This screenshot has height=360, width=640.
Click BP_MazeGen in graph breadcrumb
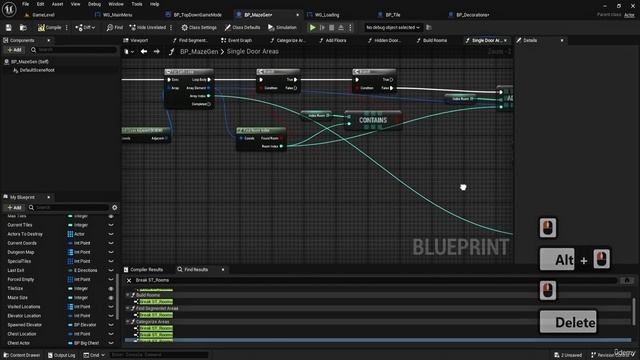[199, 52]
